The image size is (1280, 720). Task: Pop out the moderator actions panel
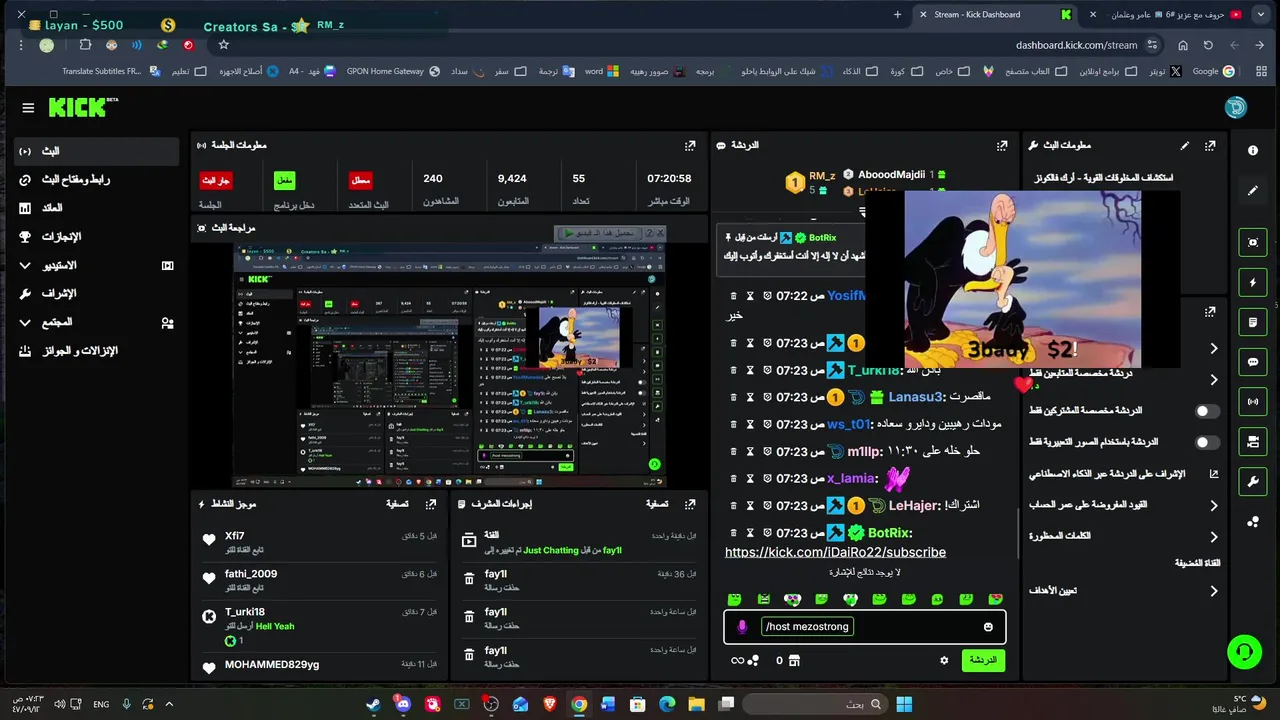coord(690,504)
